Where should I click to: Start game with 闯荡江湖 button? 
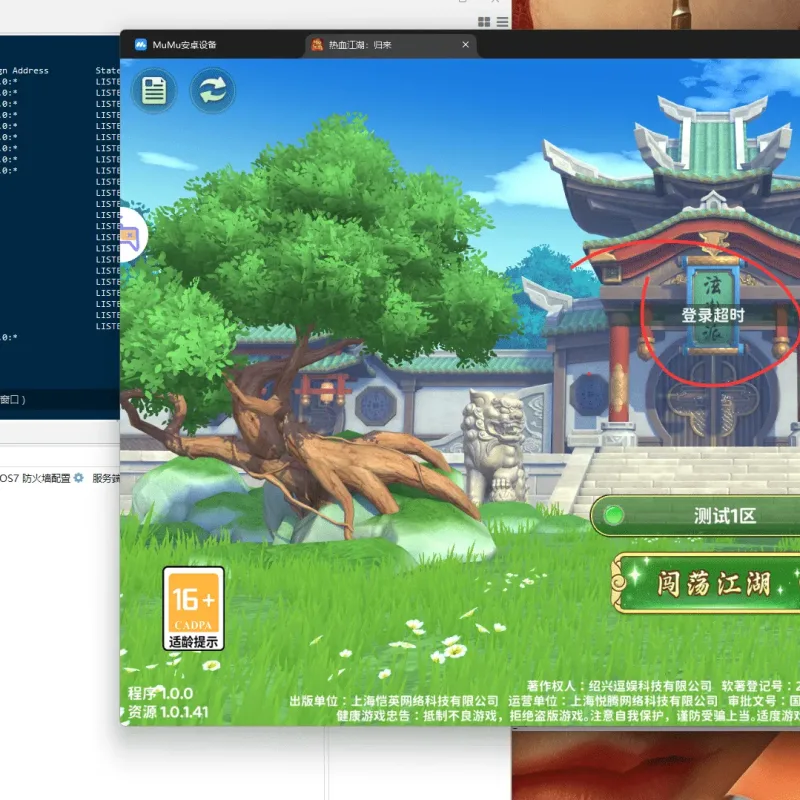click(706, 583)
